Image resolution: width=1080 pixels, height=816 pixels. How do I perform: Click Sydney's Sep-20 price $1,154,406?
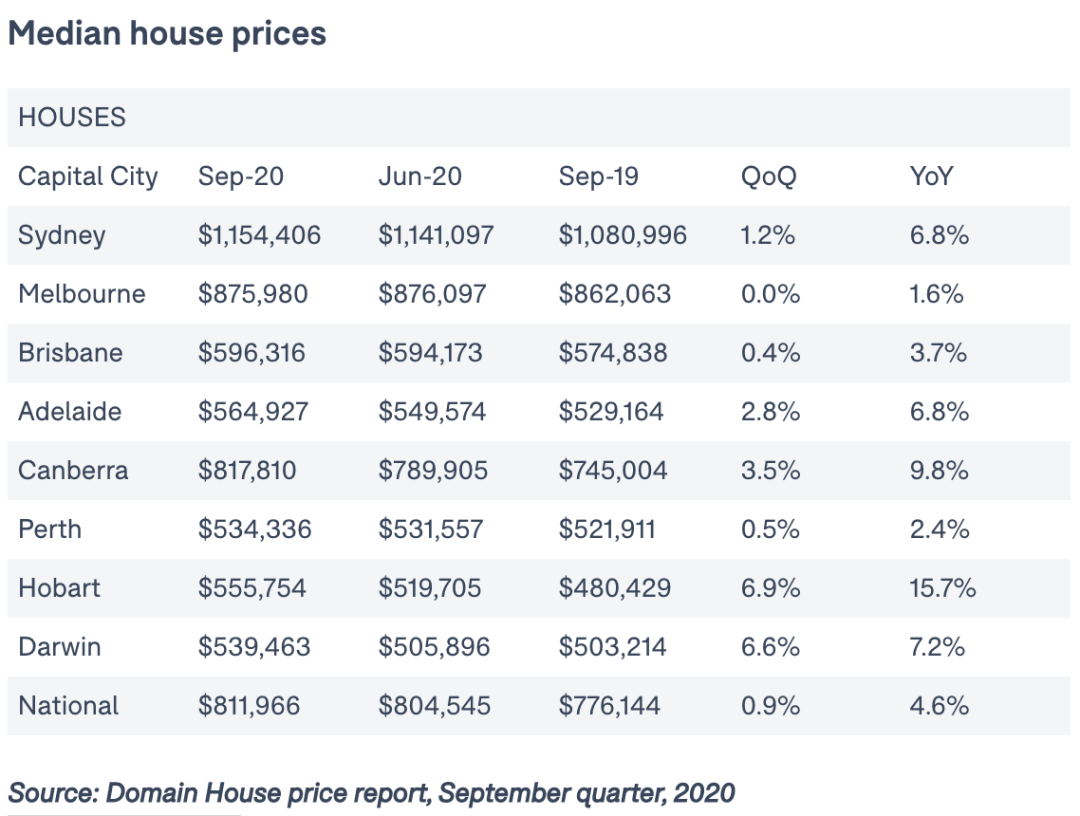pyautogui.click(x=260, y=236)
